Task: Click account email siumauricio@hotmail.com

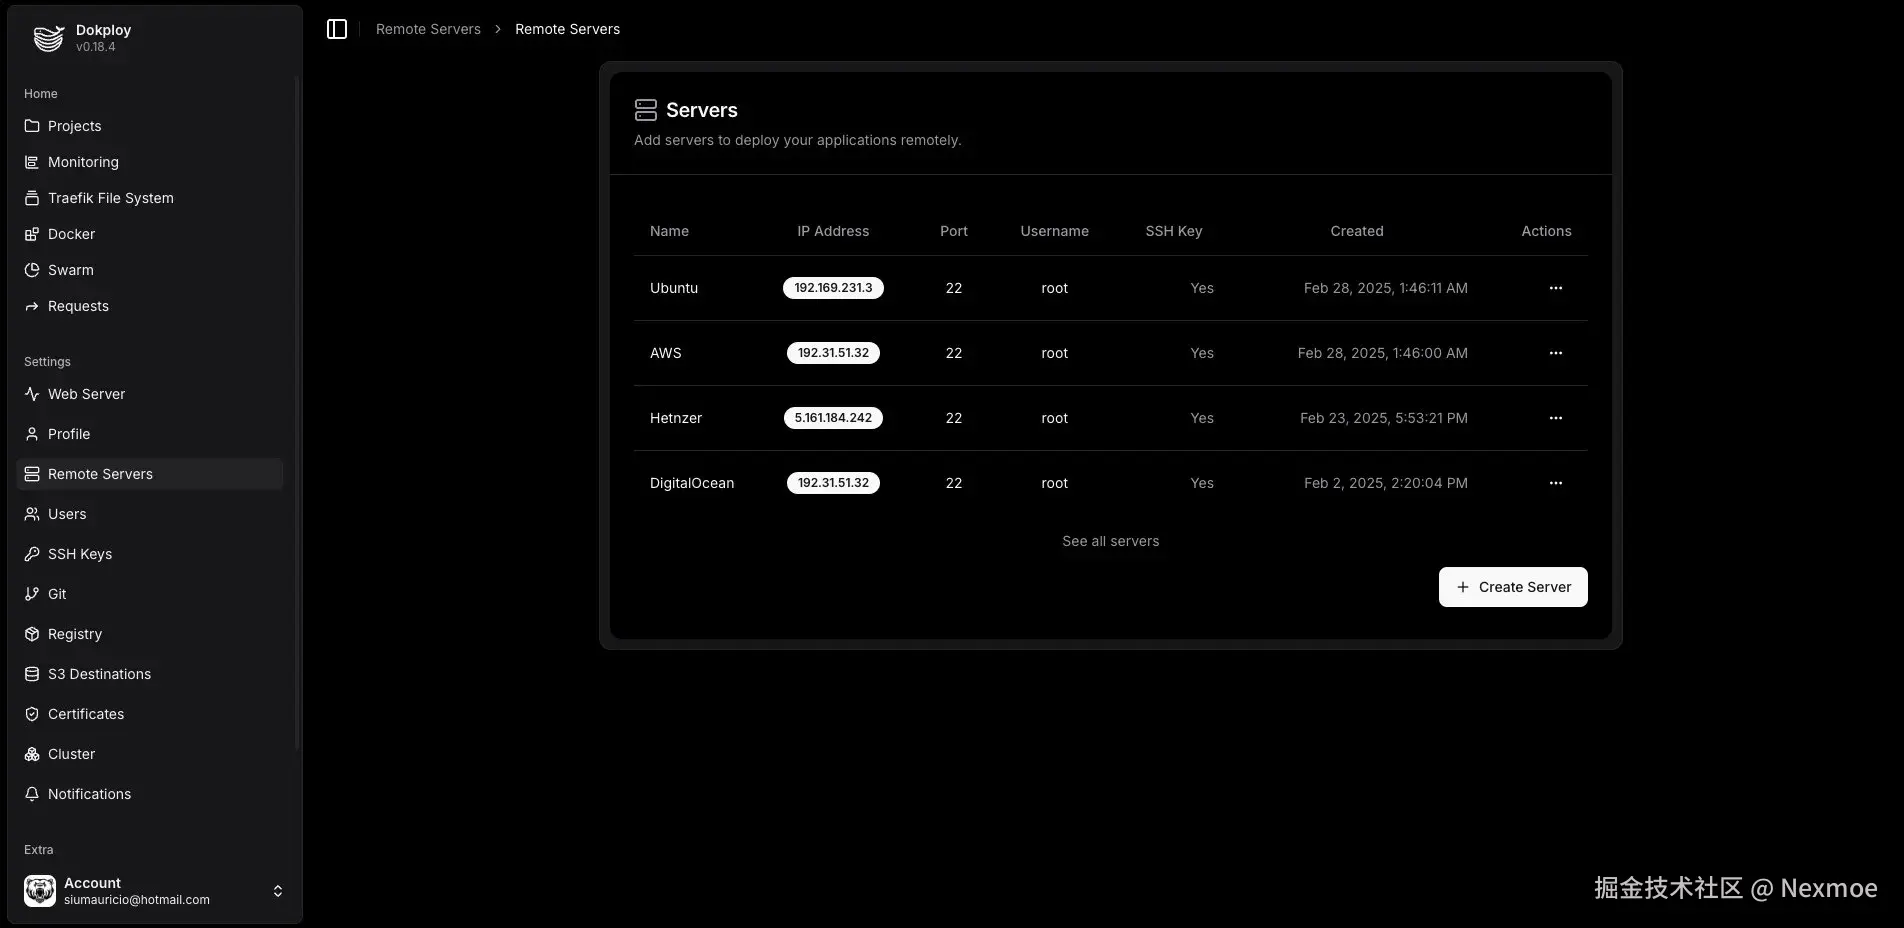Action: pos(137,900)
